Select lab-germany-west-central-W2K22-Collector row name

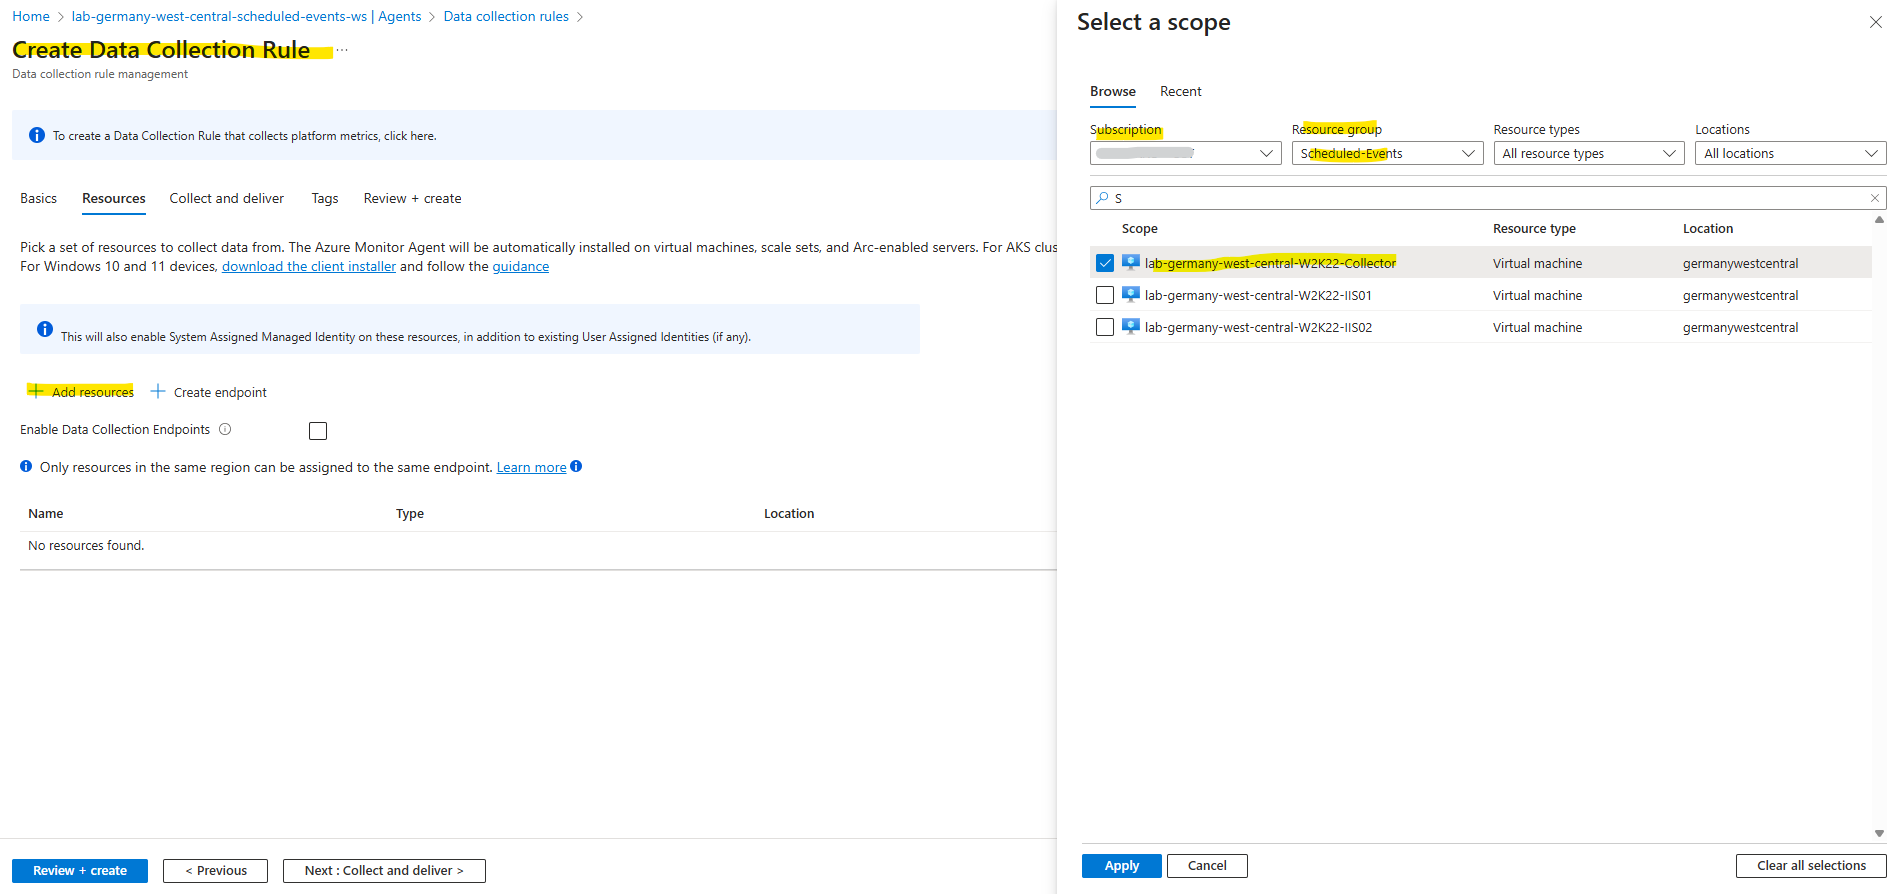(x=1270, y=263)
